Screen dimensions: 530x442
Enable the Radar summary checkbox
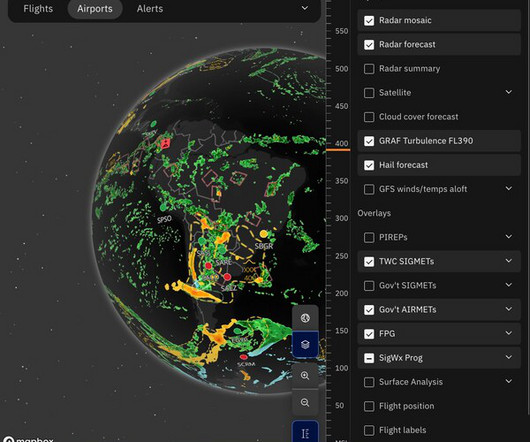tap(369, 69)
